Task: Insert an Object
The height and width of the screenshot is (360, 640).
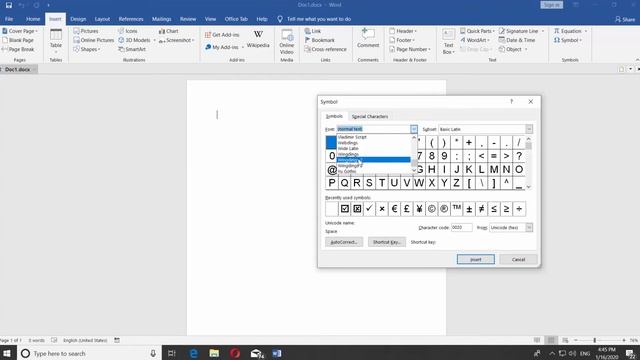Action: 510,49
